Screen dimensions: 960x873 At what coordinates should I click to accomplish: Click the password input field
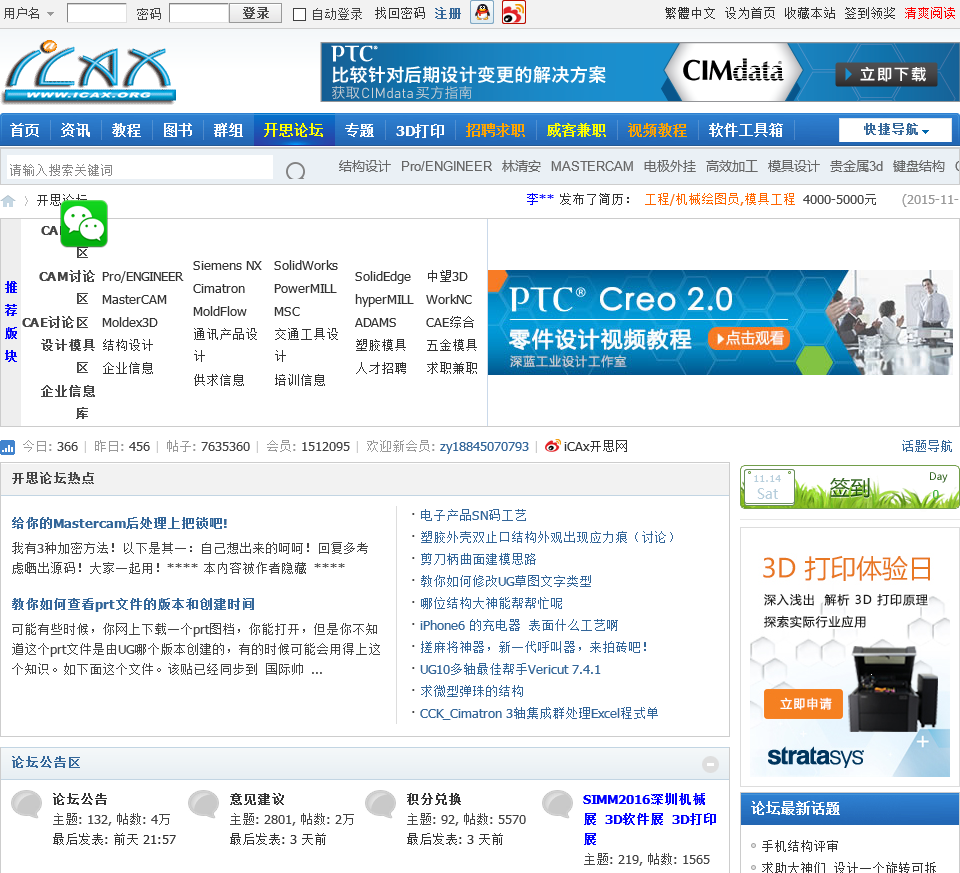[x=199, y=13]
